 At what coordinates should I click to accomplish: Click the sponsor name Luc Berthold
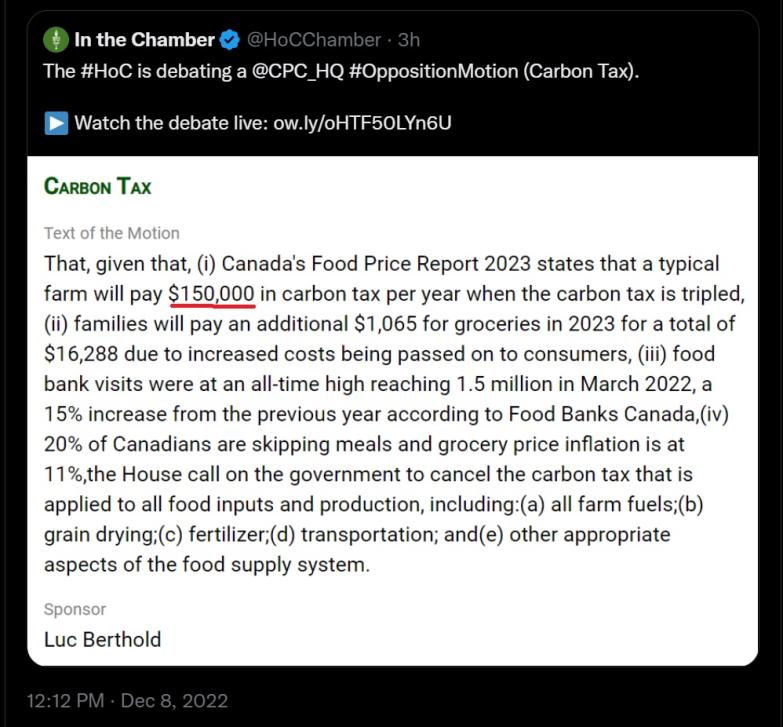tap(102, 639)
